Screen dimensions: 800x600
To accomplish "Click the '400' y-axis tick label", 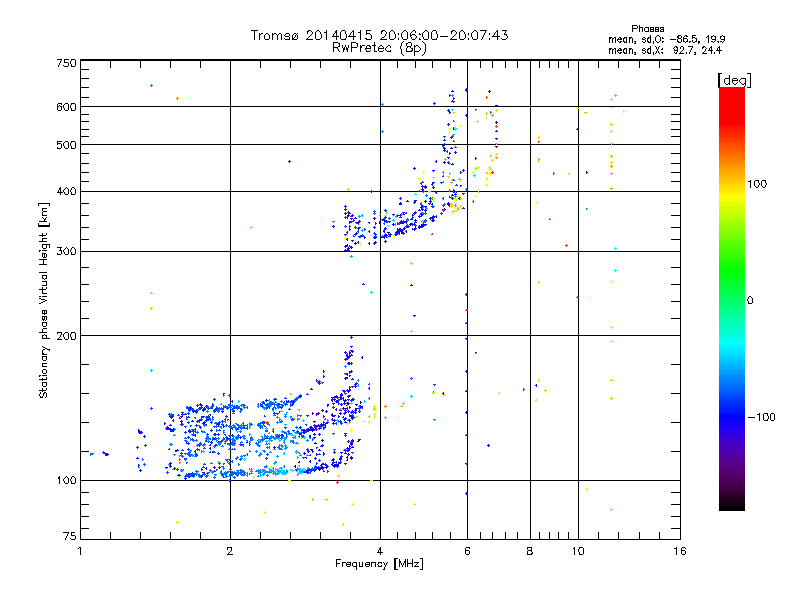I will click(67, 192).
